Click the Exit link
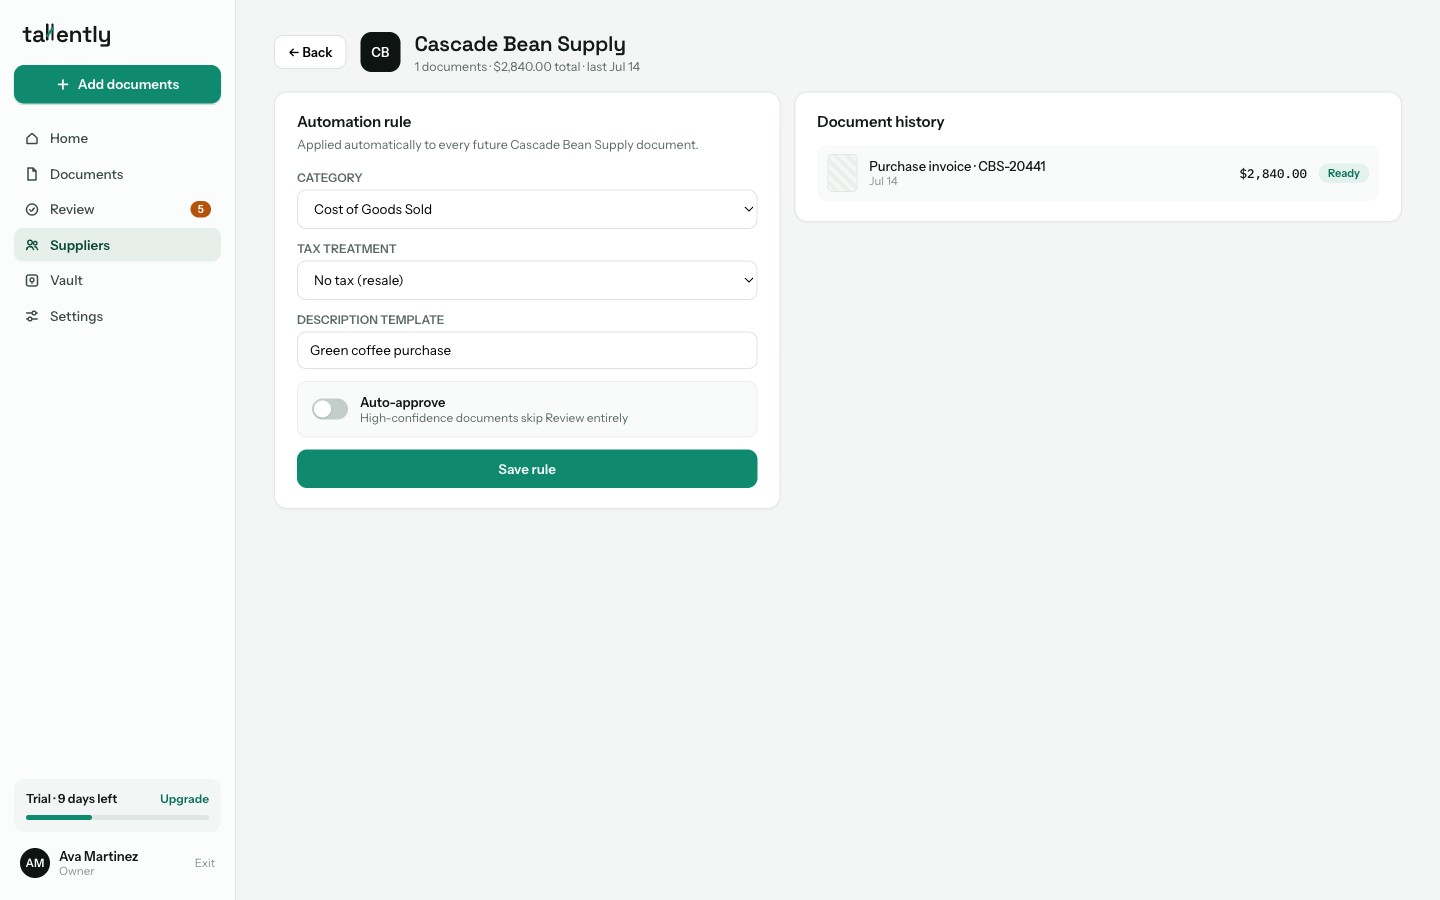The width and height of the screenshot is (1440, 900). 205,863
